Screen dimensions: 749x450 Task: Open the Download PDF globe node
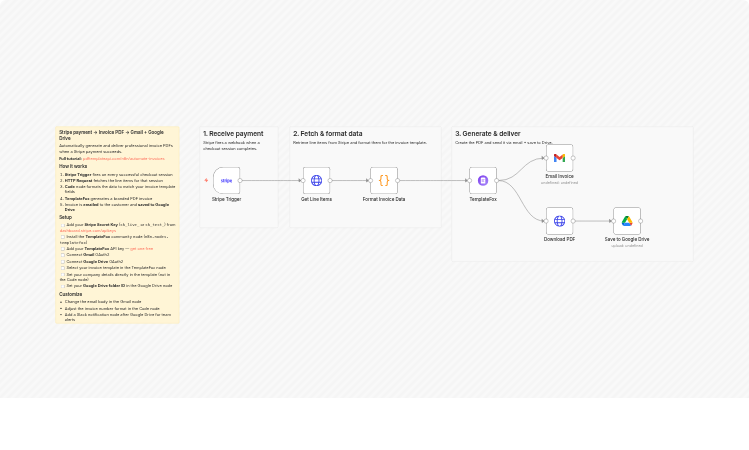[x=559, y=221]
